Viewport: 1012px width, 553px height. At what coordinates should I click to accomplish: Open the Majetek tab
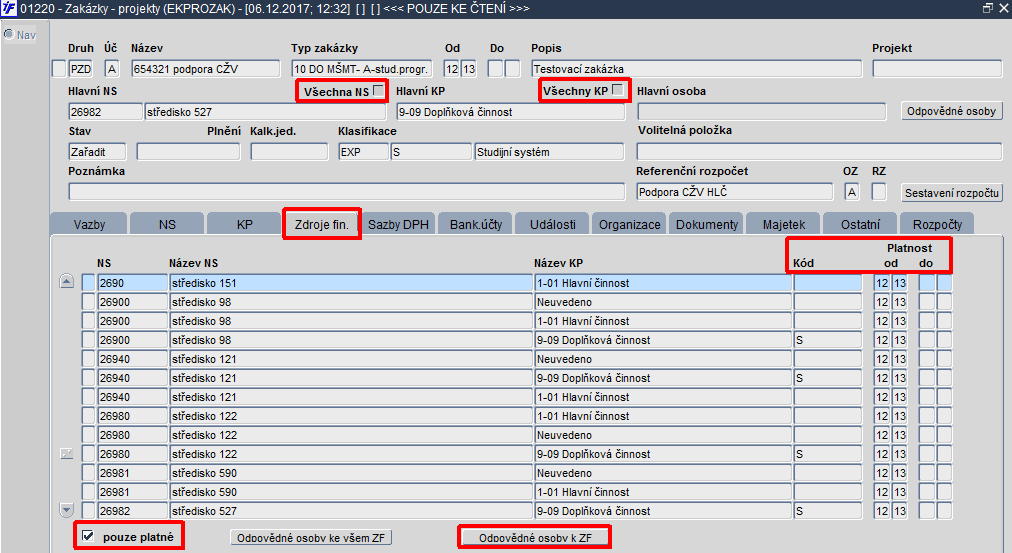[x=784, y=224]
